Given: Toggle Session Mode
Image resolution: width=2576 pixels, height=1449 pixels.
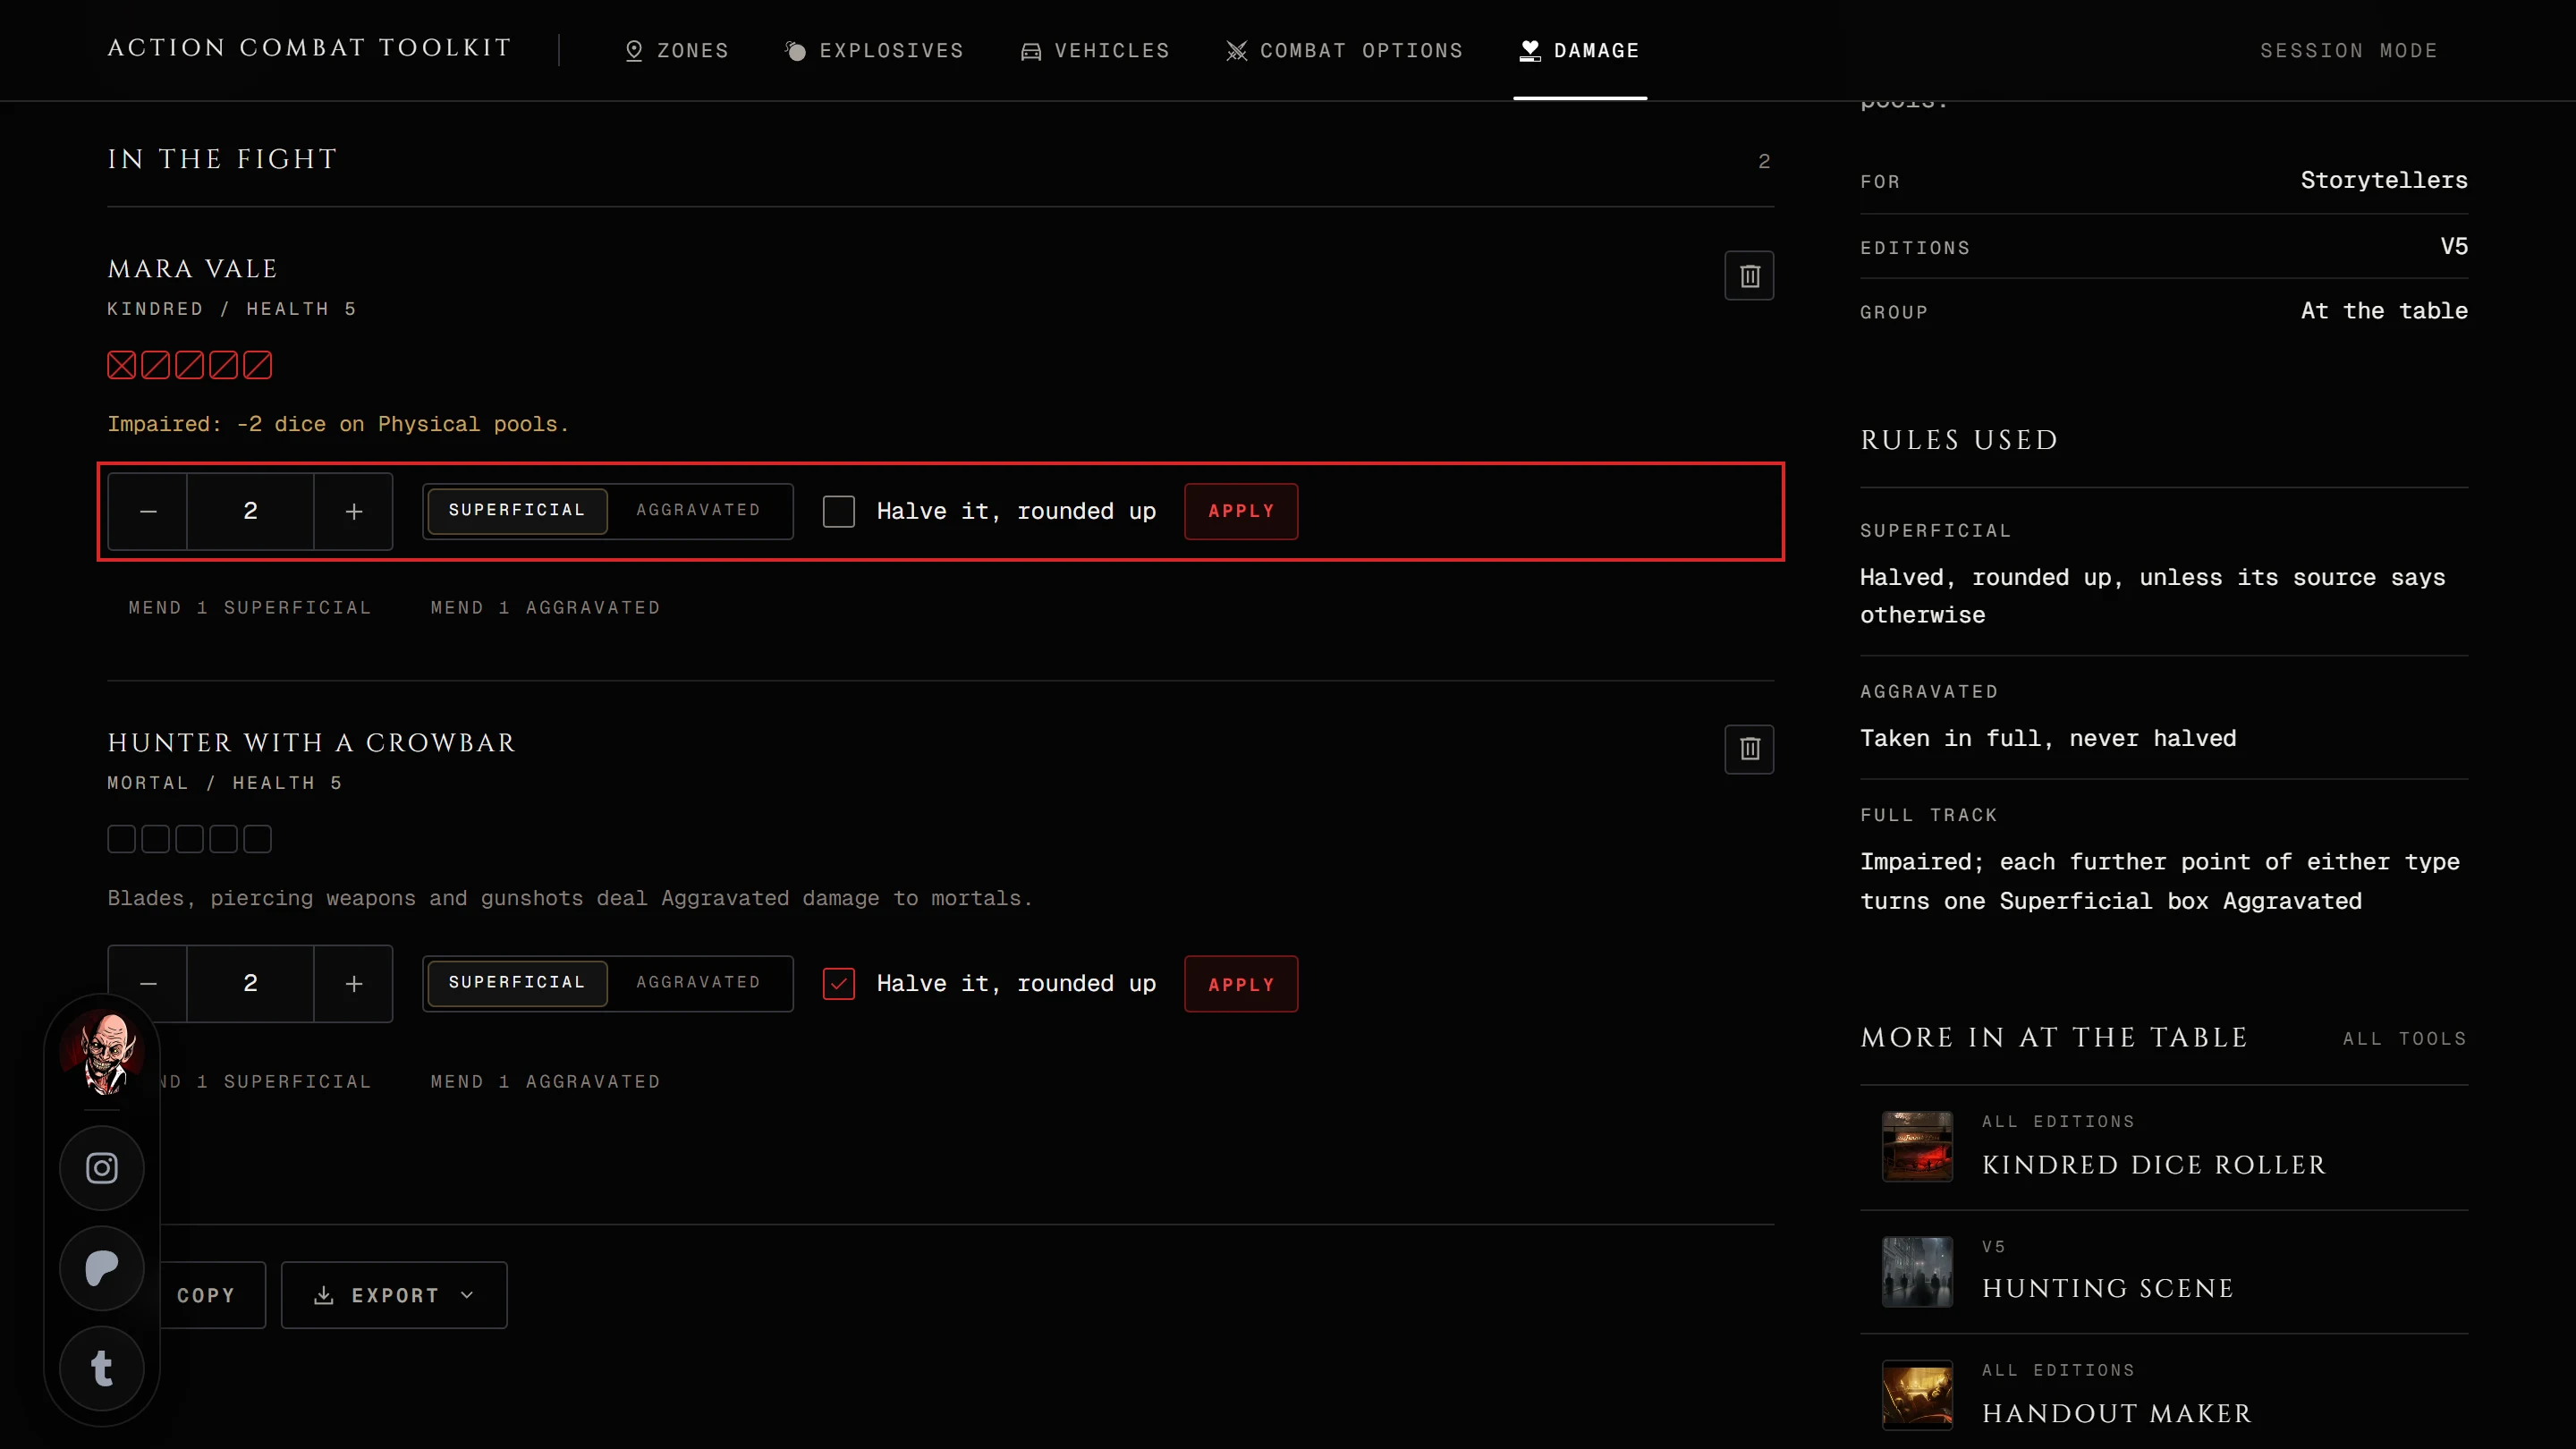Looking at the screenshot, I should click(2349, 50).
